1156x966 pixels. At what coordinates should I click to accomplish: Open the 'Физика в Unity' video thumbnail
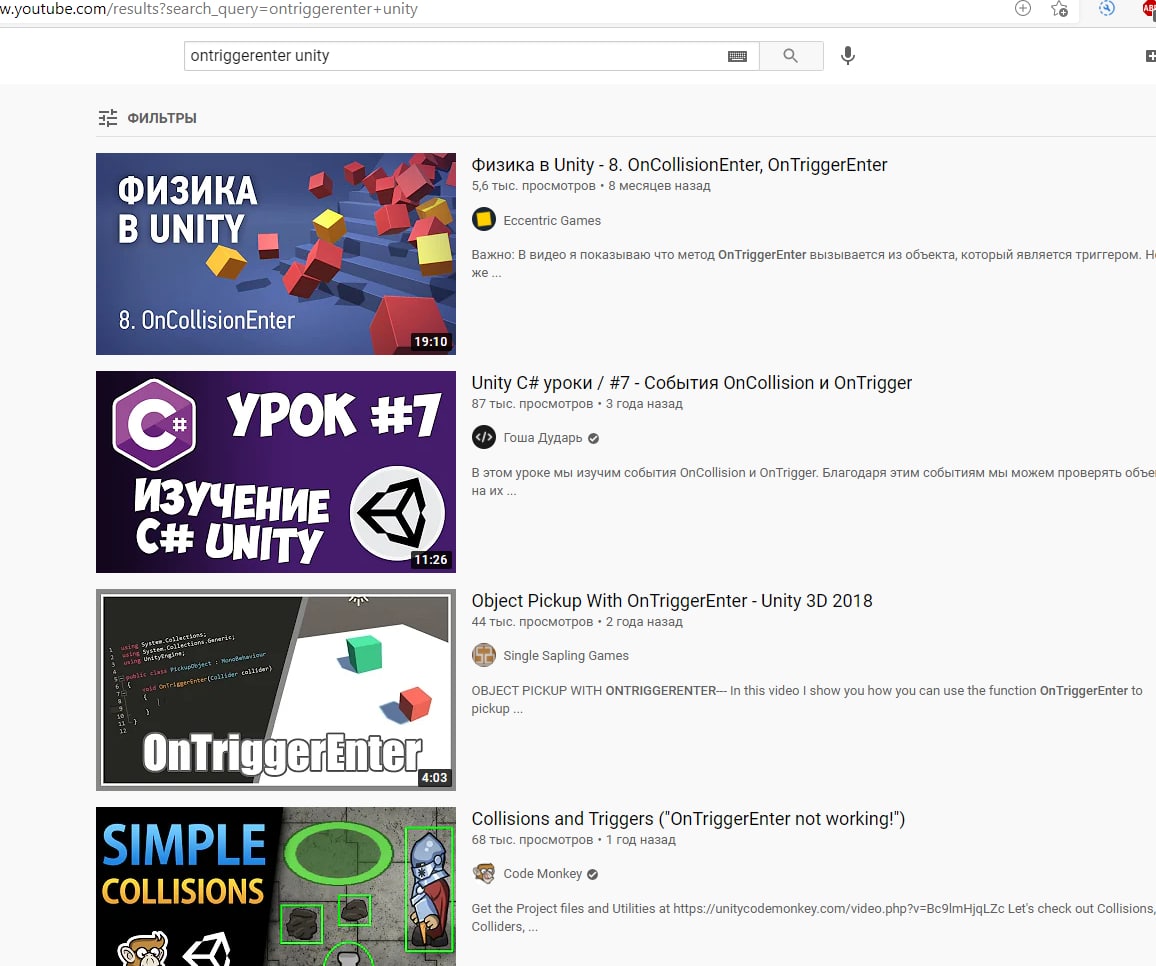click(276, 254)
